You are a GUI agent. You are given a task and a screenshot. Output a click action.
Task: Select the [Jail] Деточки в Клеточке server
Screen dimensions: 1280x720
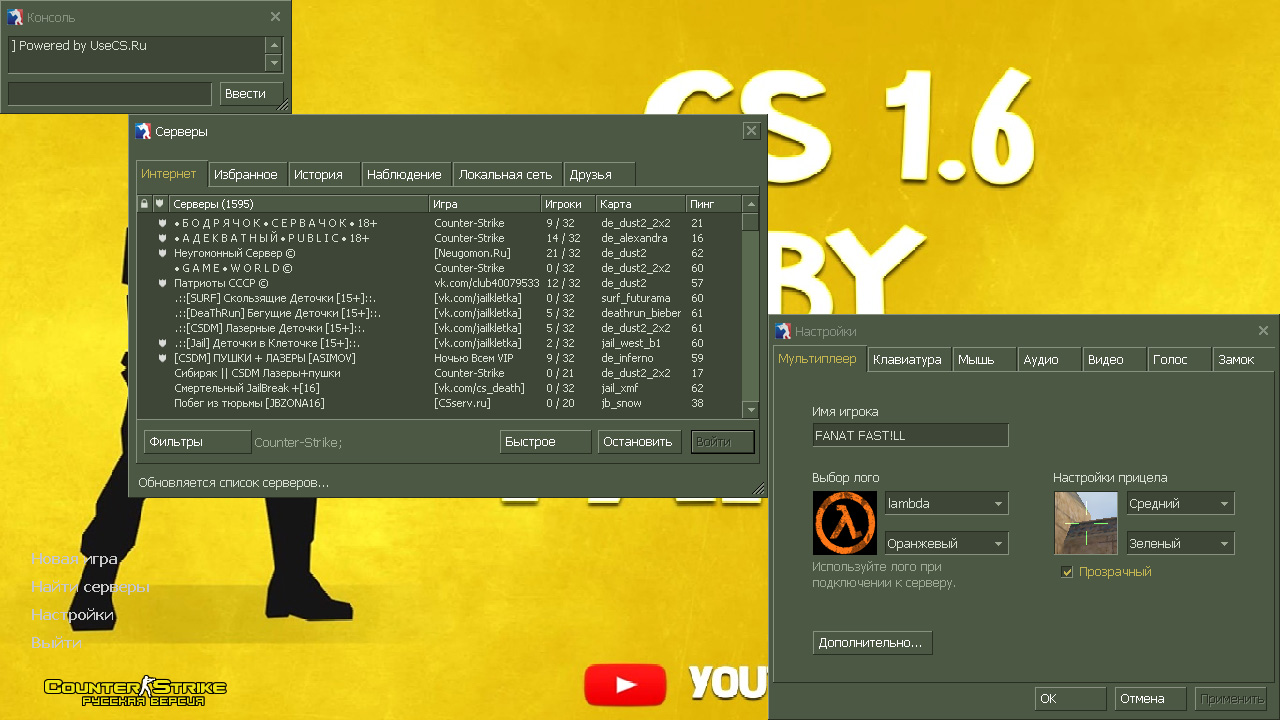tap(440, 343)
